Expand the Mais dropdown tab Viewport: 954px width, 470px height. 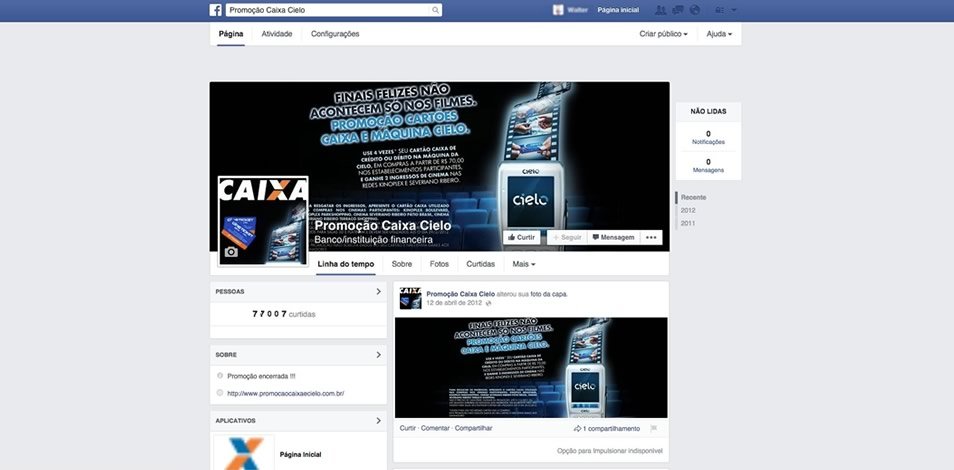[524, 264]
